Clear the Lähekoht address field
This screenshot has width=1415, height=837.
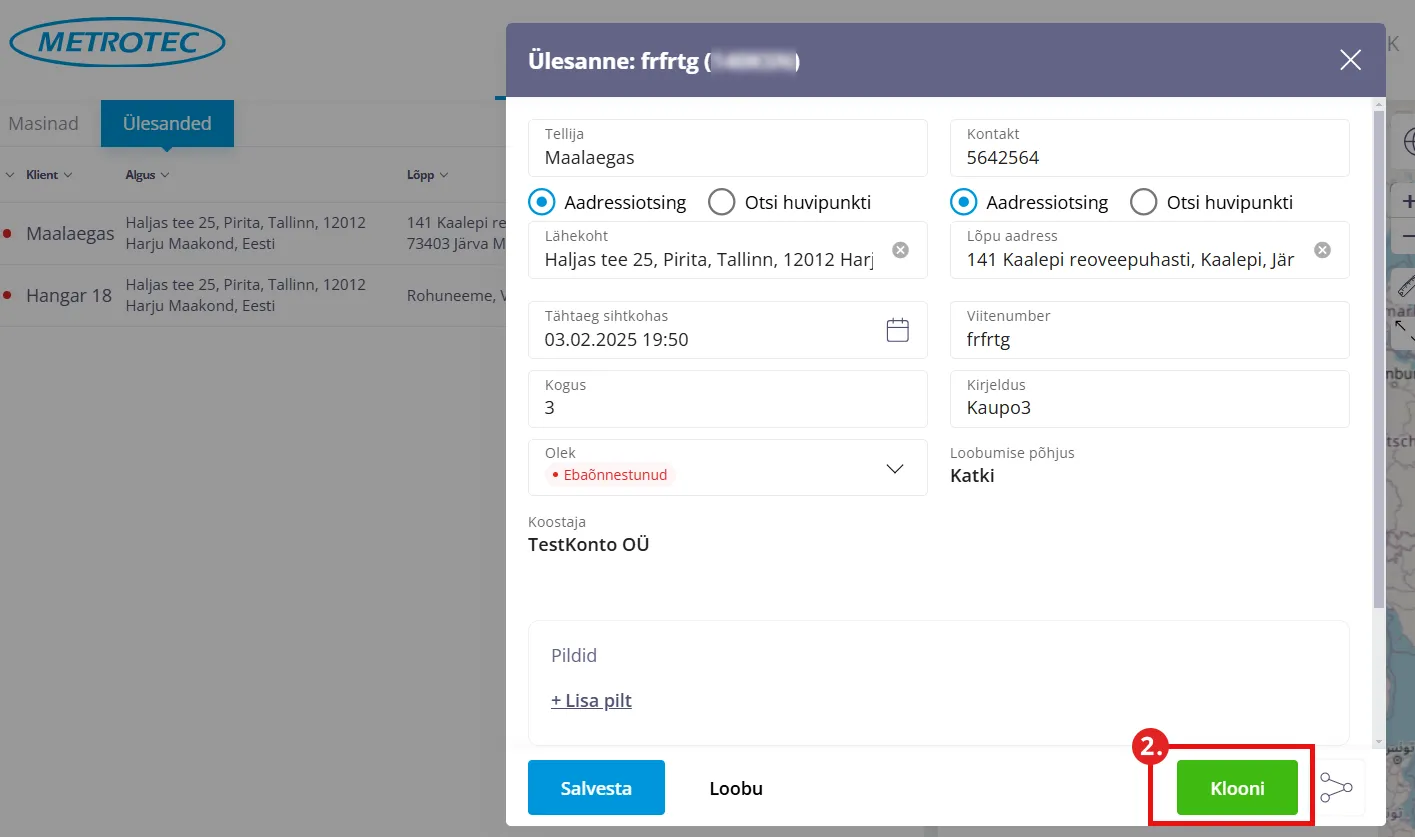pos(900,250)
